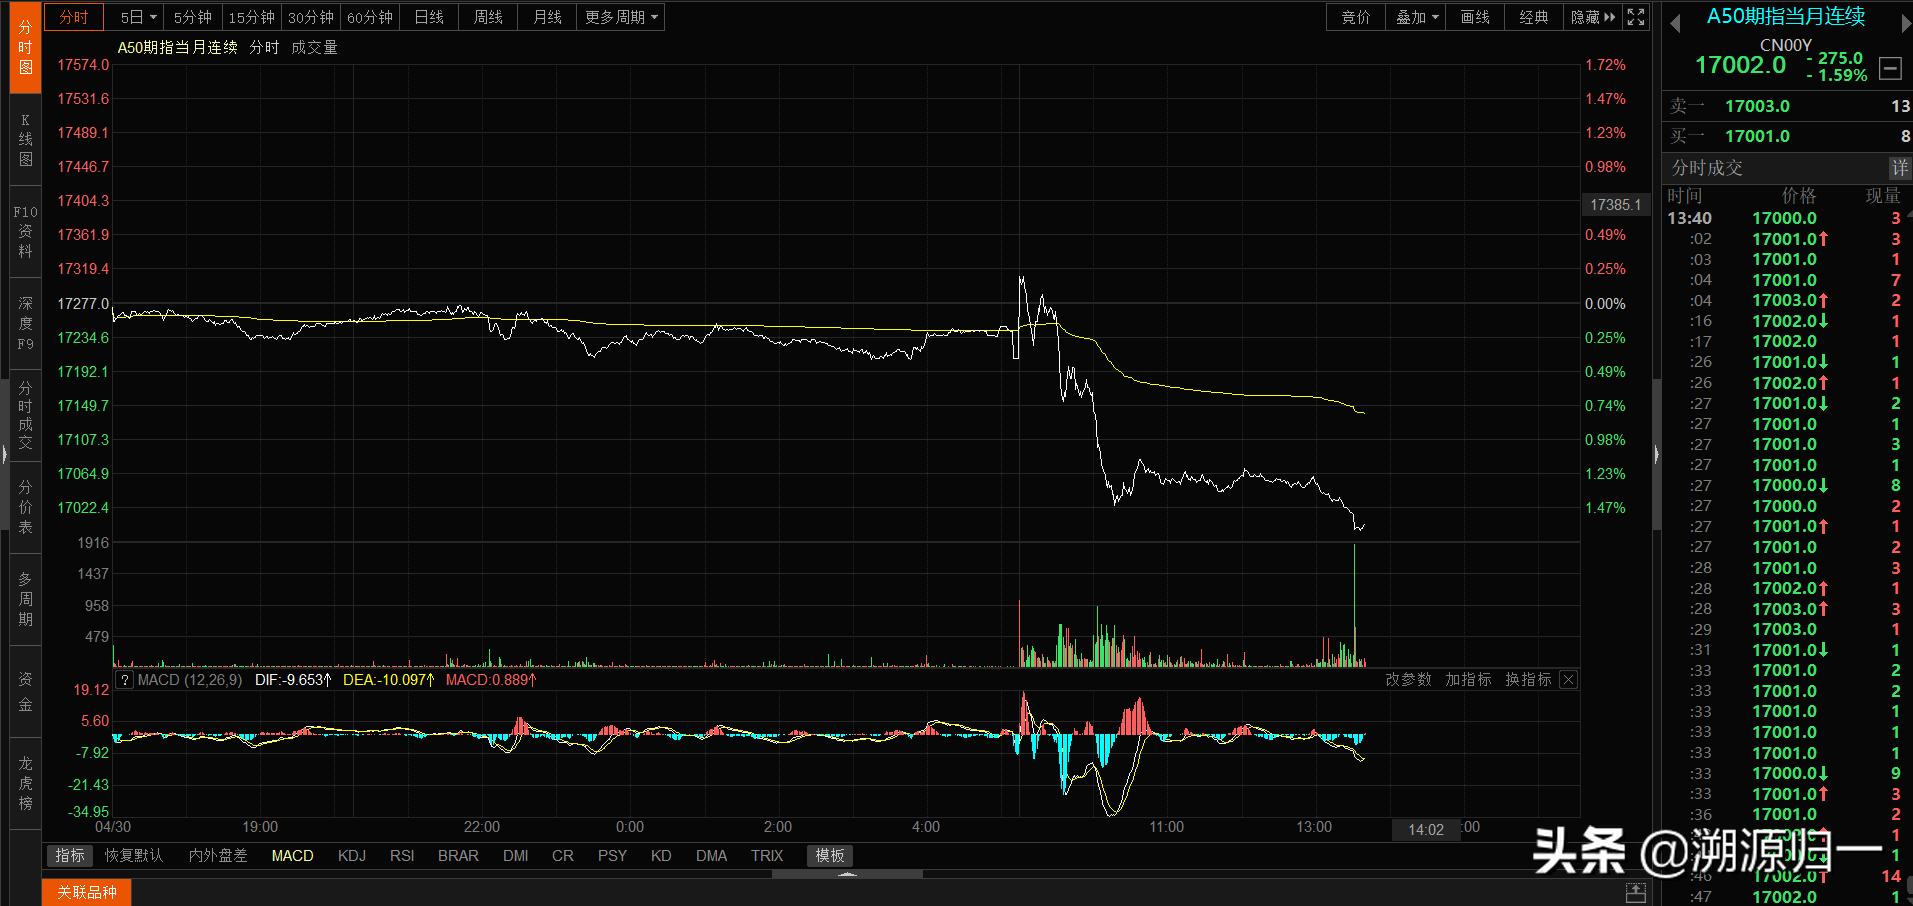Select the DMI indicator tab

[516, 856]
